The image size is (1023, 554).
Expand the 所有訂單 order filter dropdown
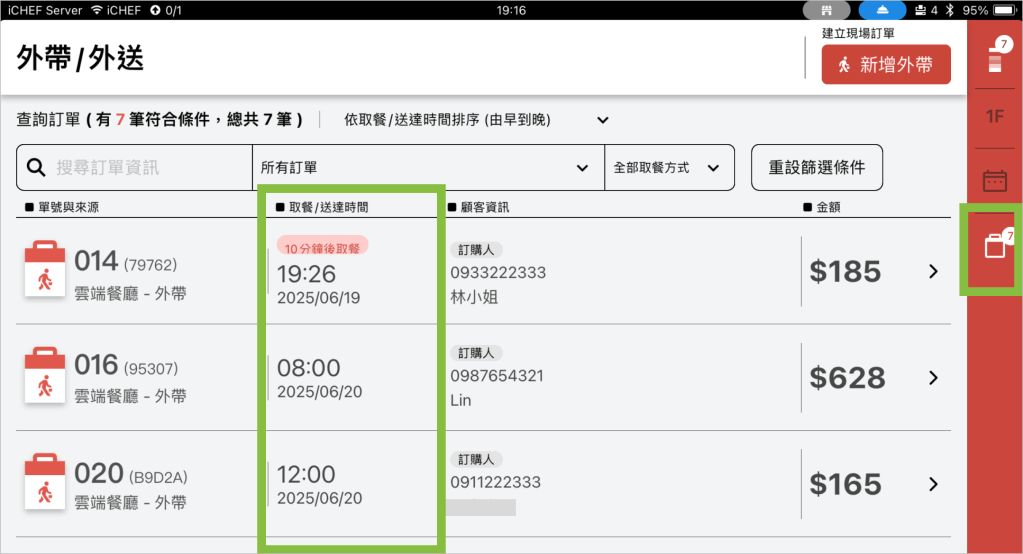[427, 168]
